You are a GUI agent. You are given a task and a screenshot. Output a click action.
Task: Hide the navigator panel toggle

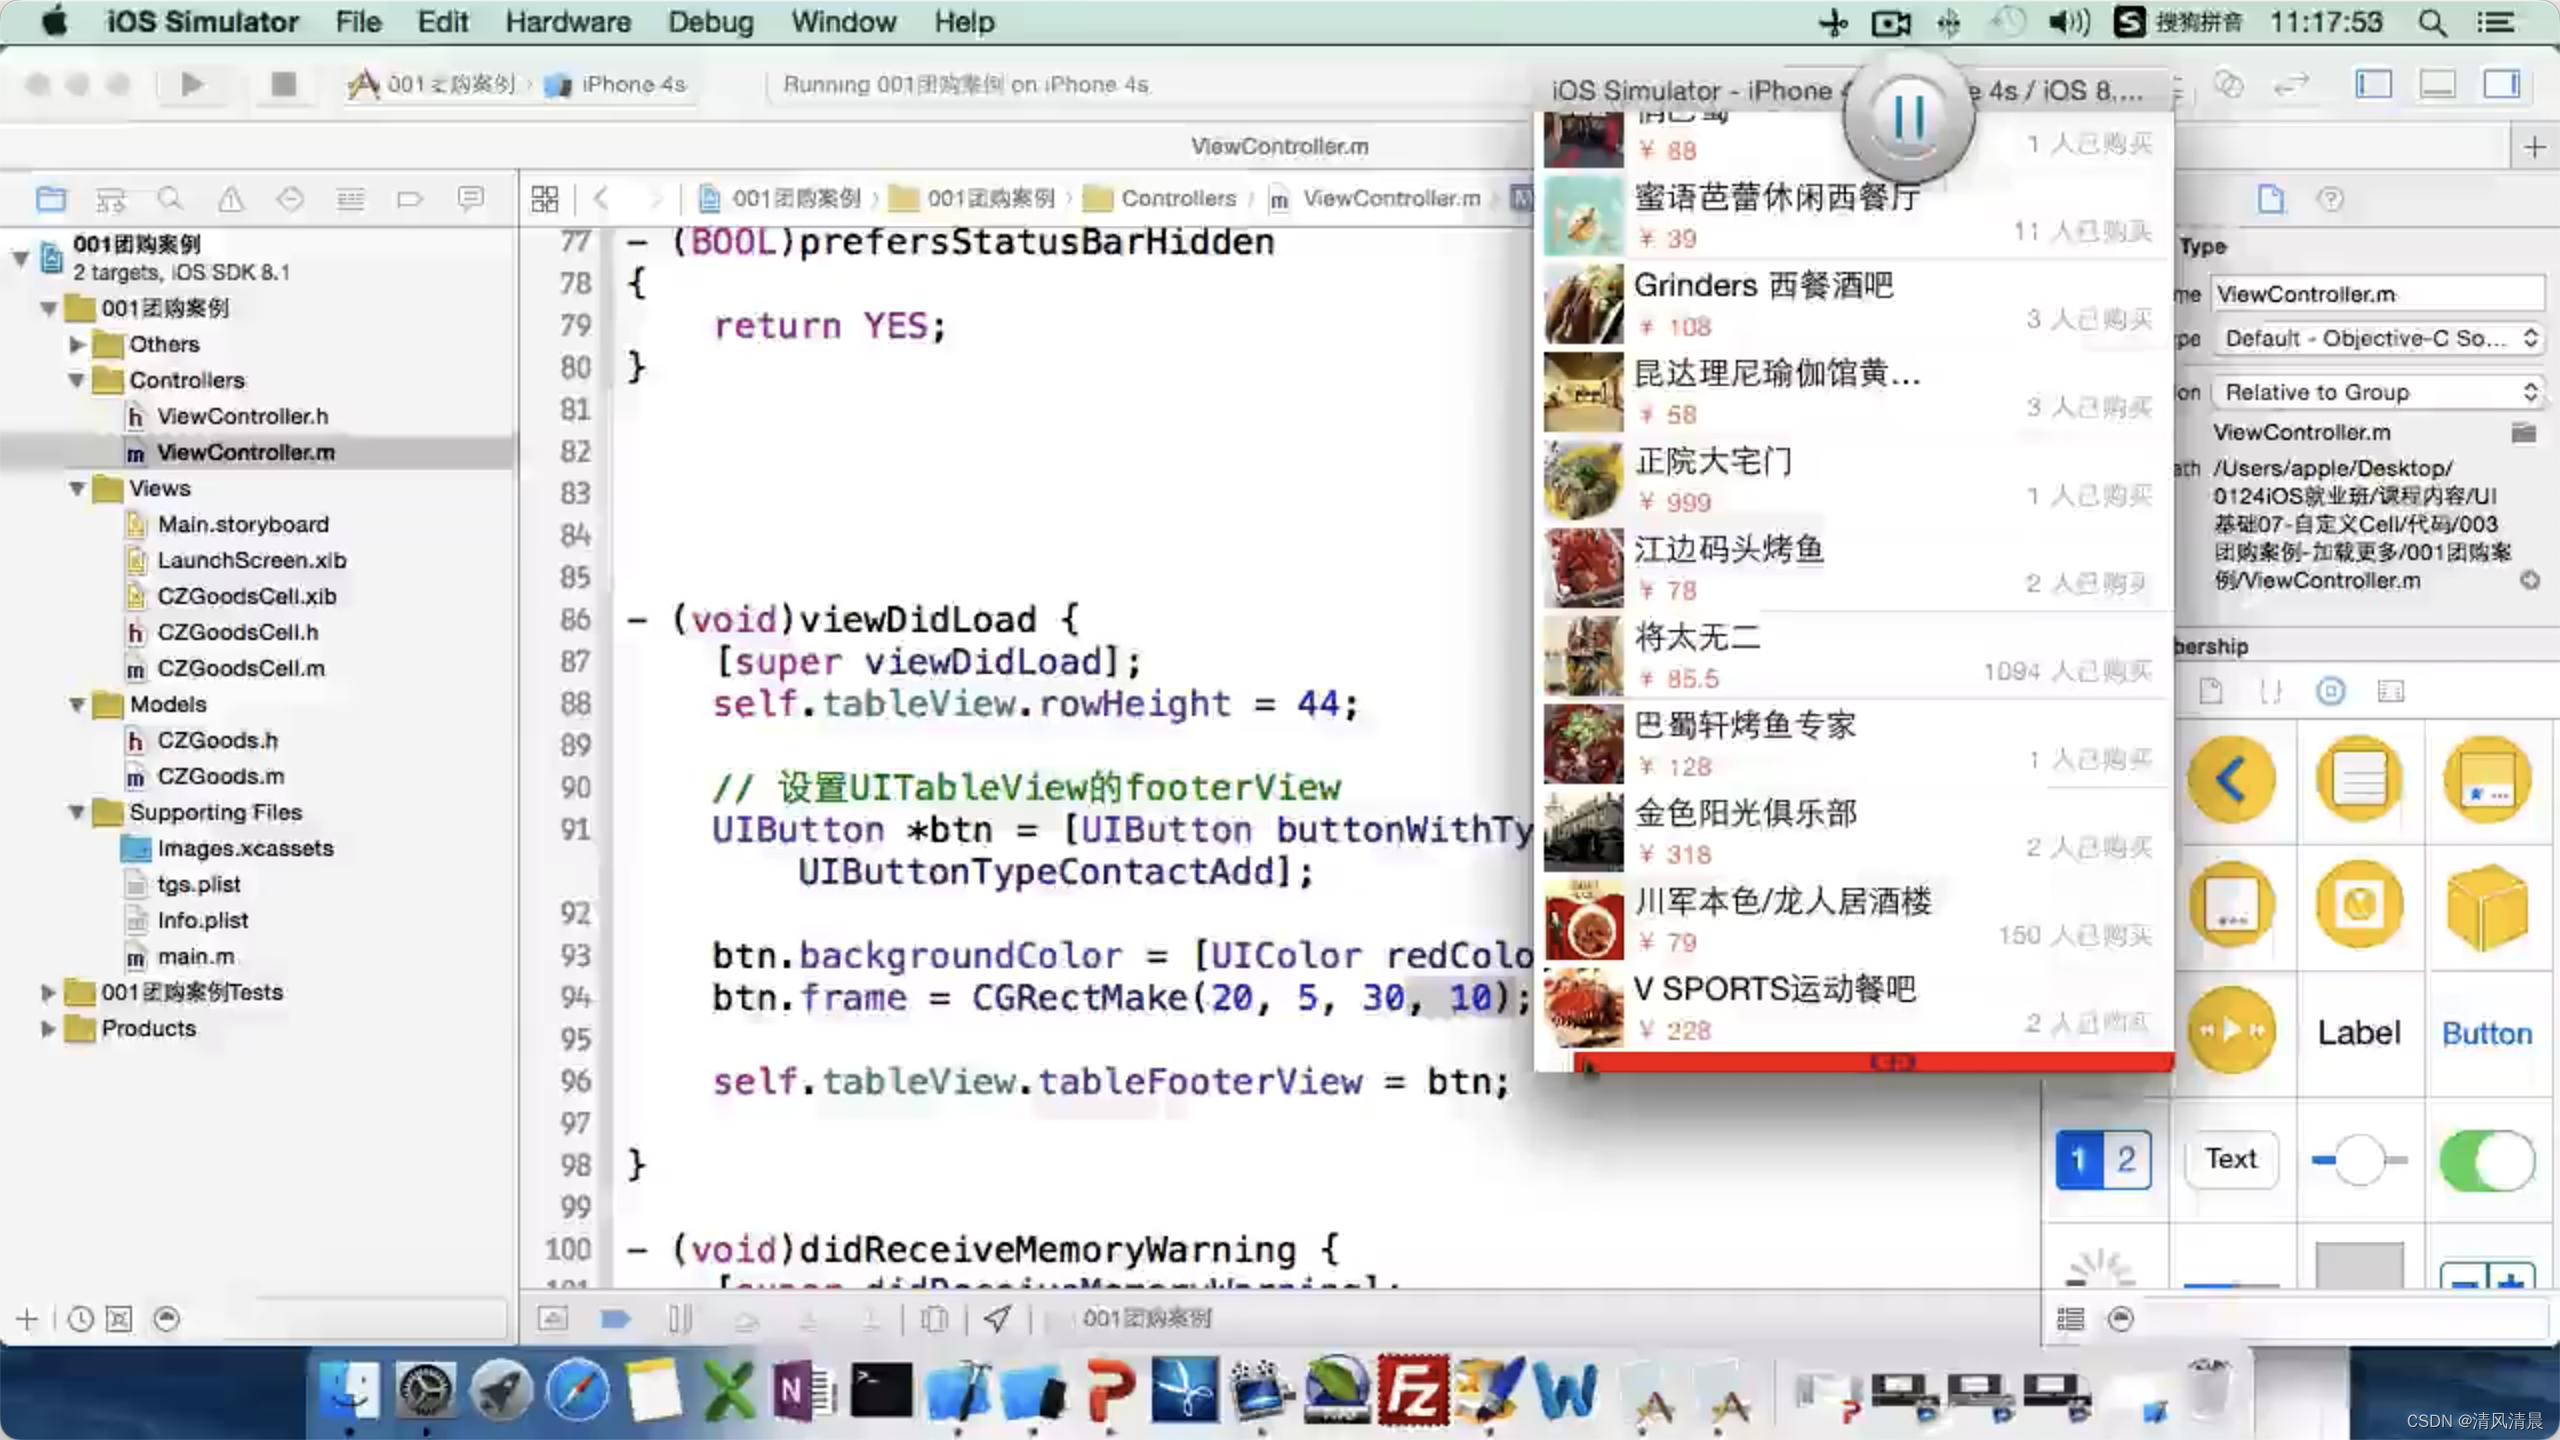tap(2373, 84)
